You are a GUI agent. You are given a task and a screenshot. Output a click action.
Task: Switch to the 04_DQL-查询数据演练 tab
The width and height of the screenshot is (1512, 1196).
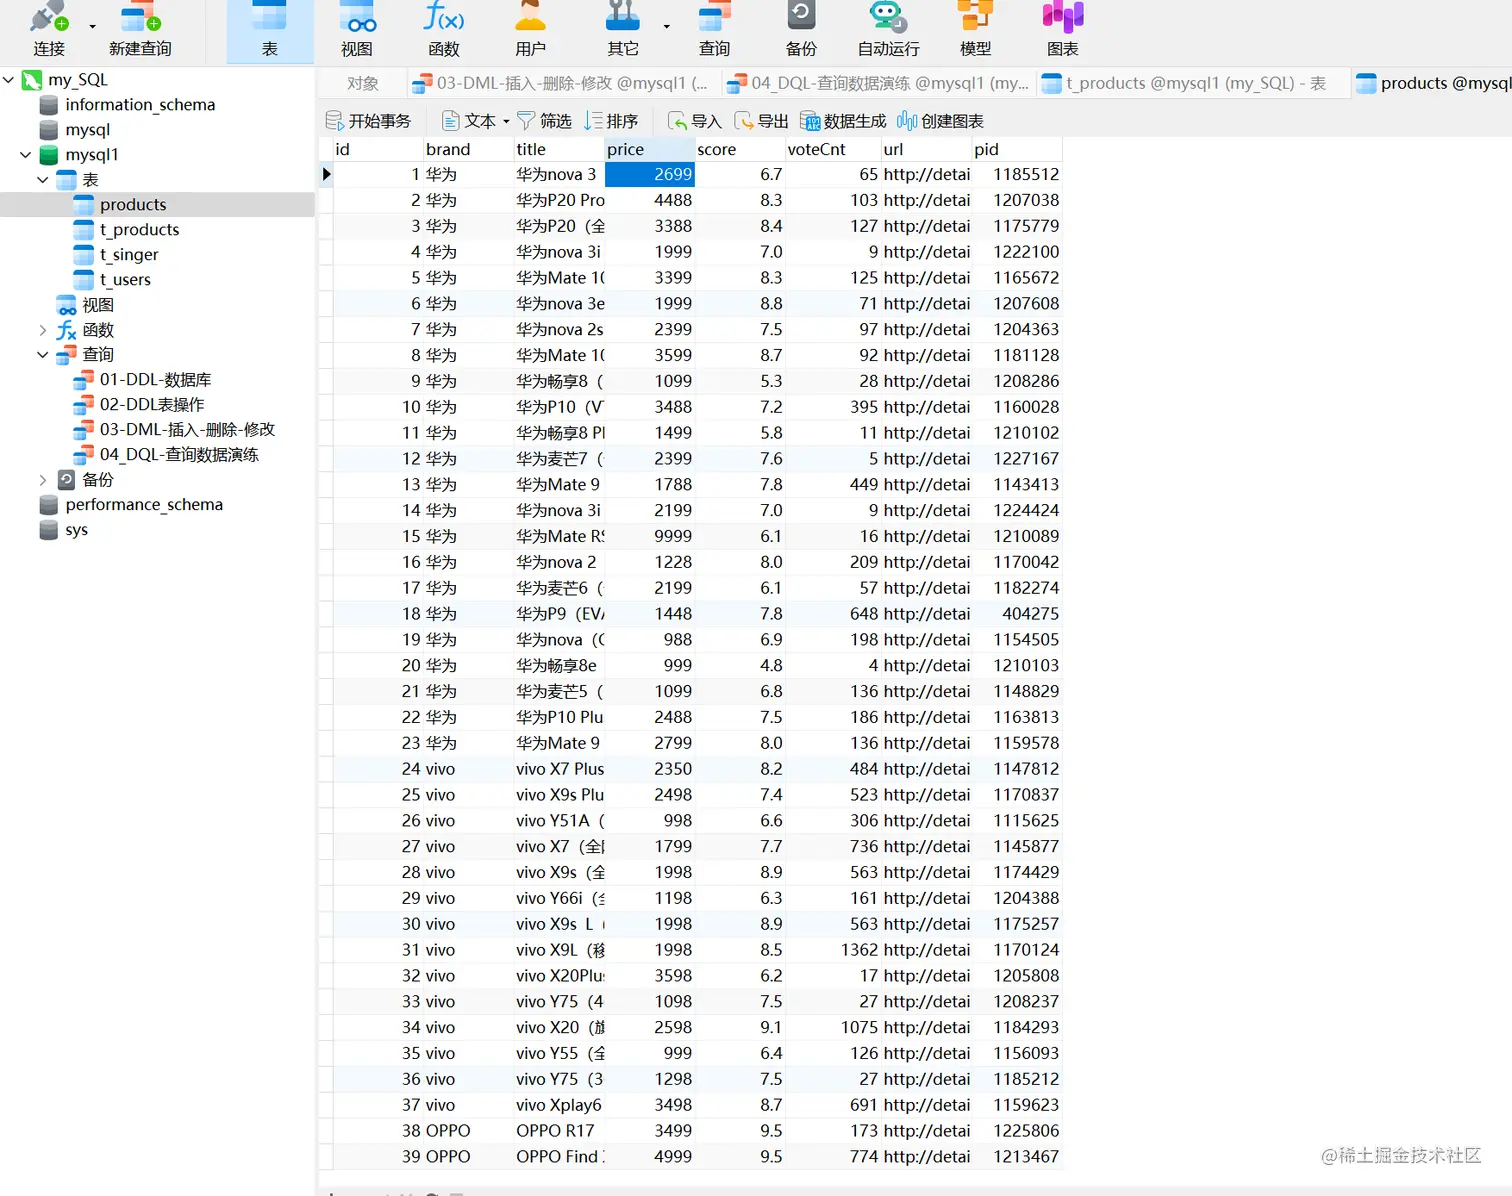coord(878,83)
